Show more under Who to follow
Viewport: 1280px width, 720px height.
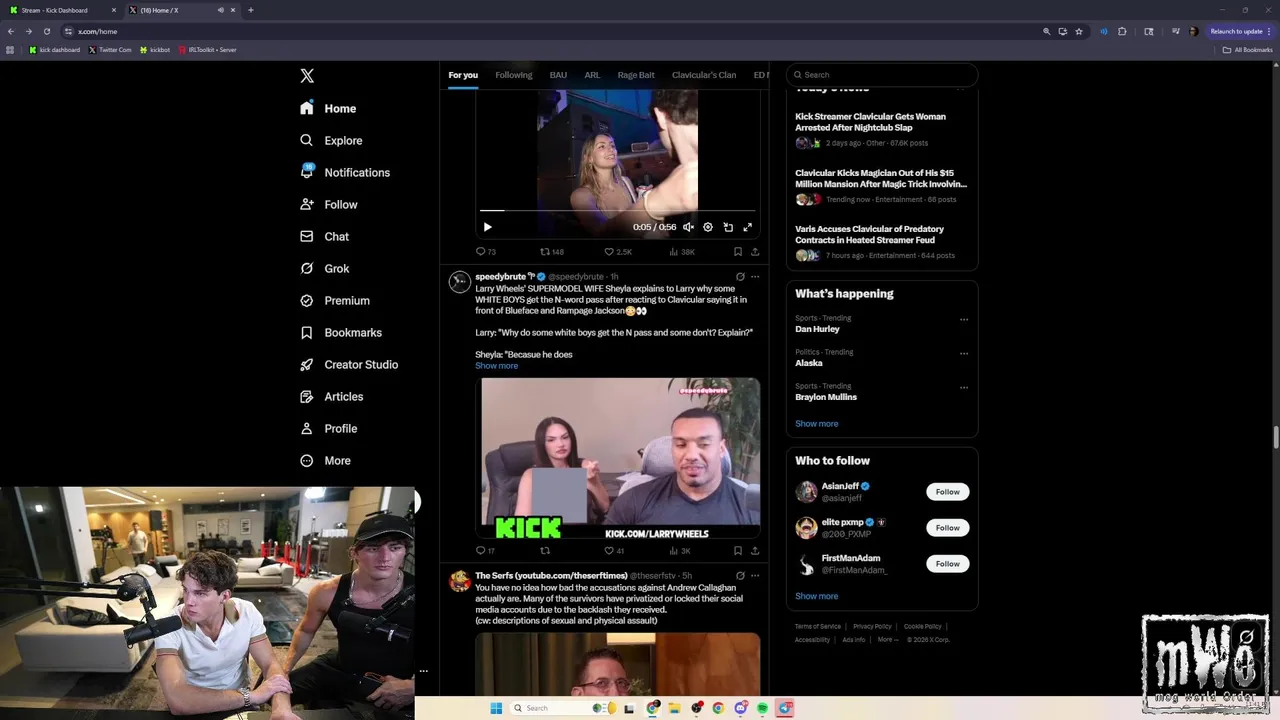[817, 596]
